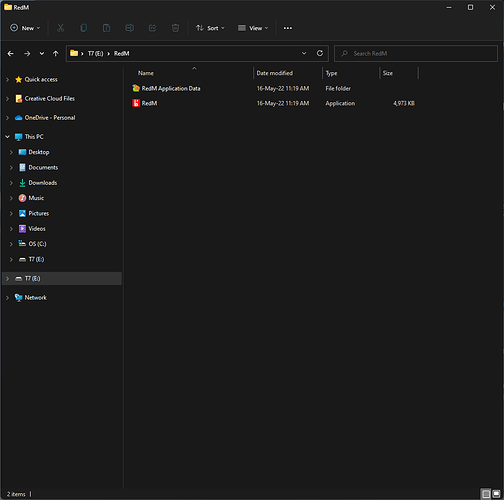Expand the Downloads node
The height and width of the screenshot is (500, 504).
pyautogui.click(x=11, y=183)
